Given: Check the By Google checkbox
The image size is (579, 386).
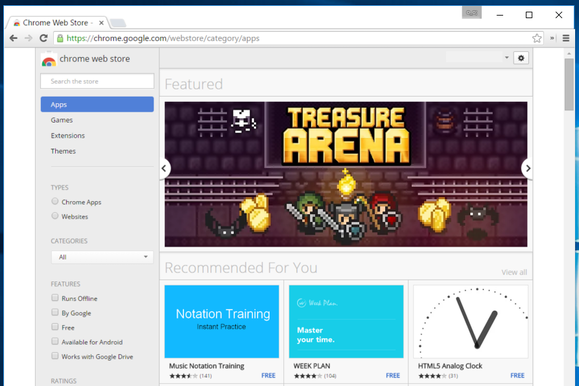Looking at the screenshot, I should pyautogui.click(x=55, y=312).
